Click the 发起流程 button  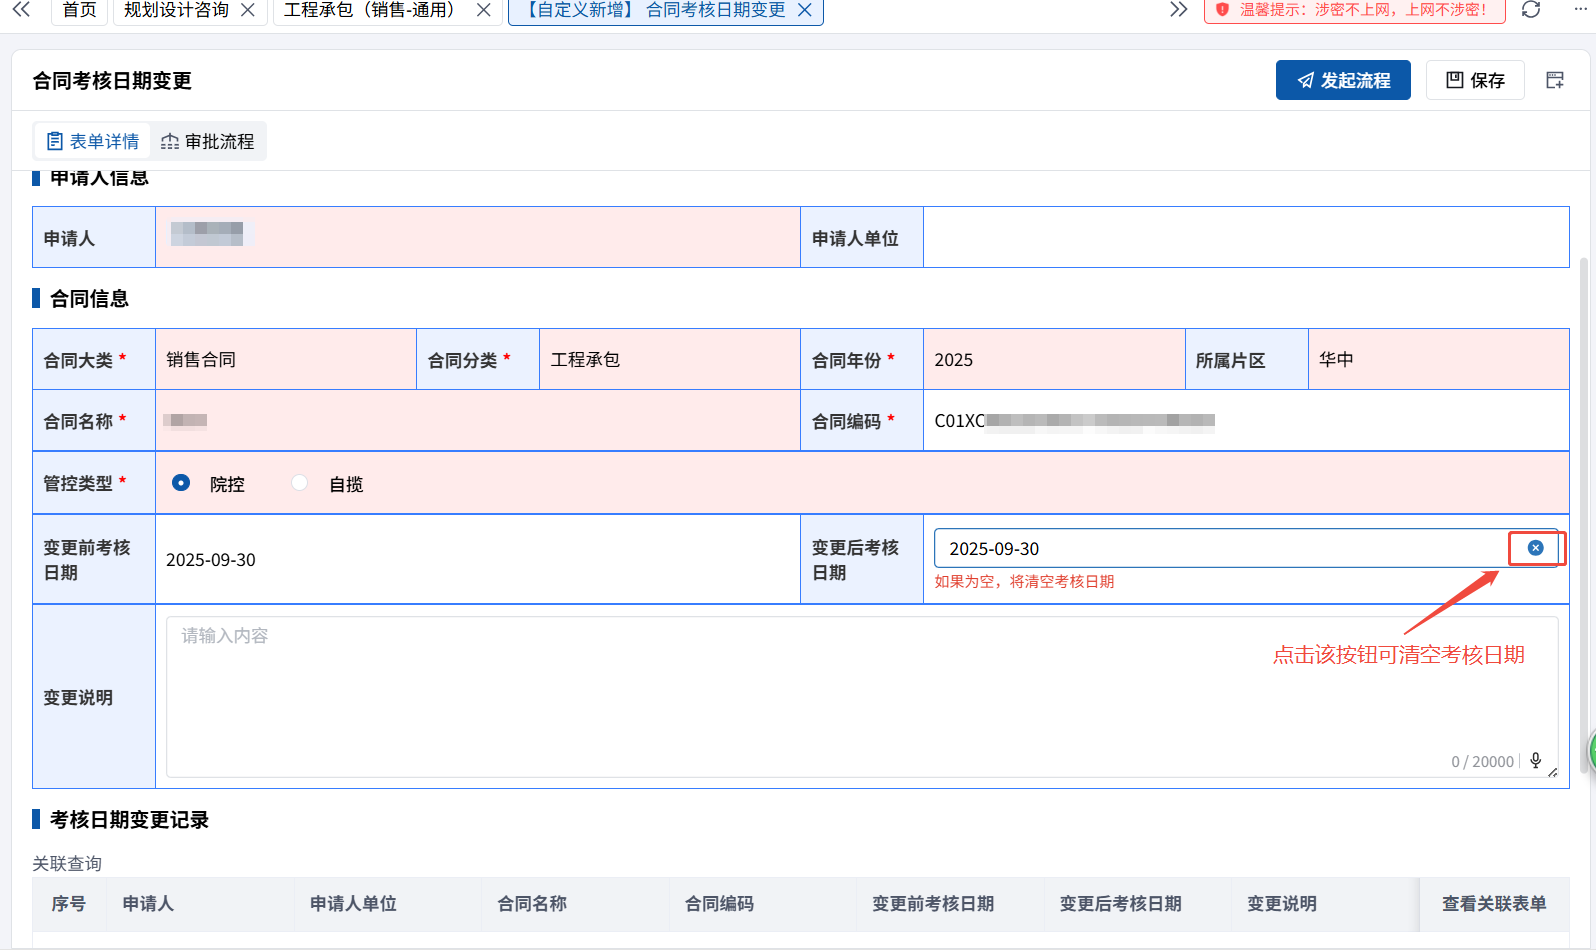pos(1342,80)
